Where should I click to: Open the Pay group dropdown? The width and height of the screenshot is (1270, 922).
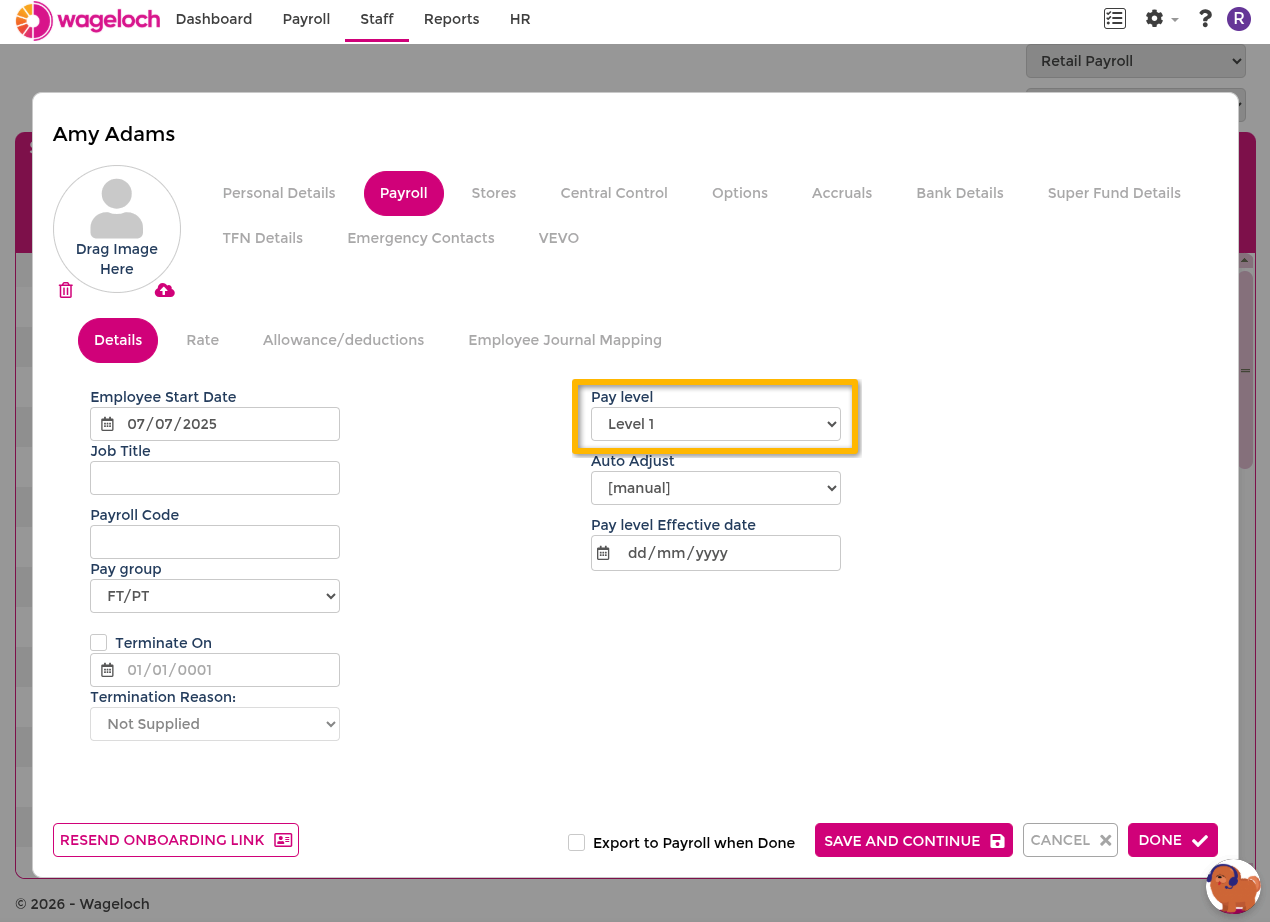215,596
